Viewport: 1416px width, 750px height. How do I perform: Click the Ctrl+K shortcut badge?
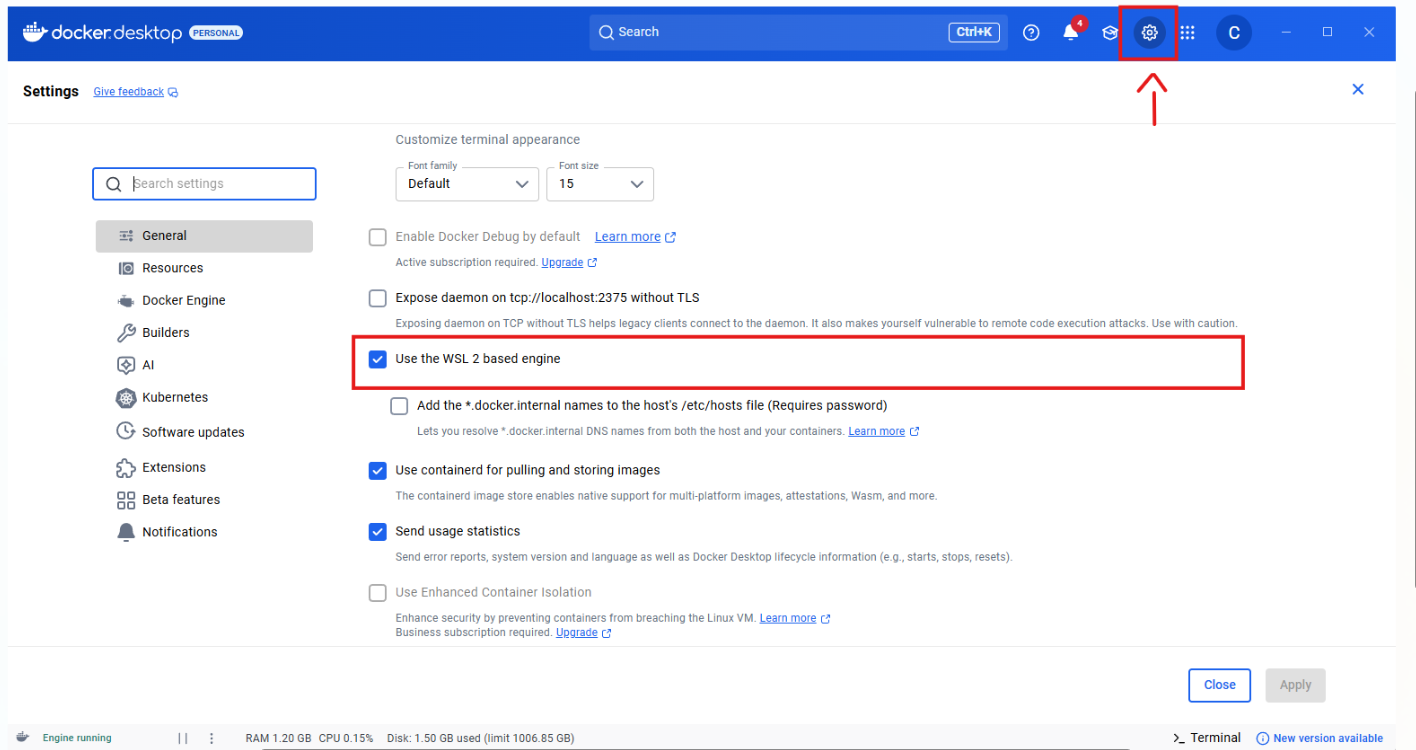[x=974, y=32]
